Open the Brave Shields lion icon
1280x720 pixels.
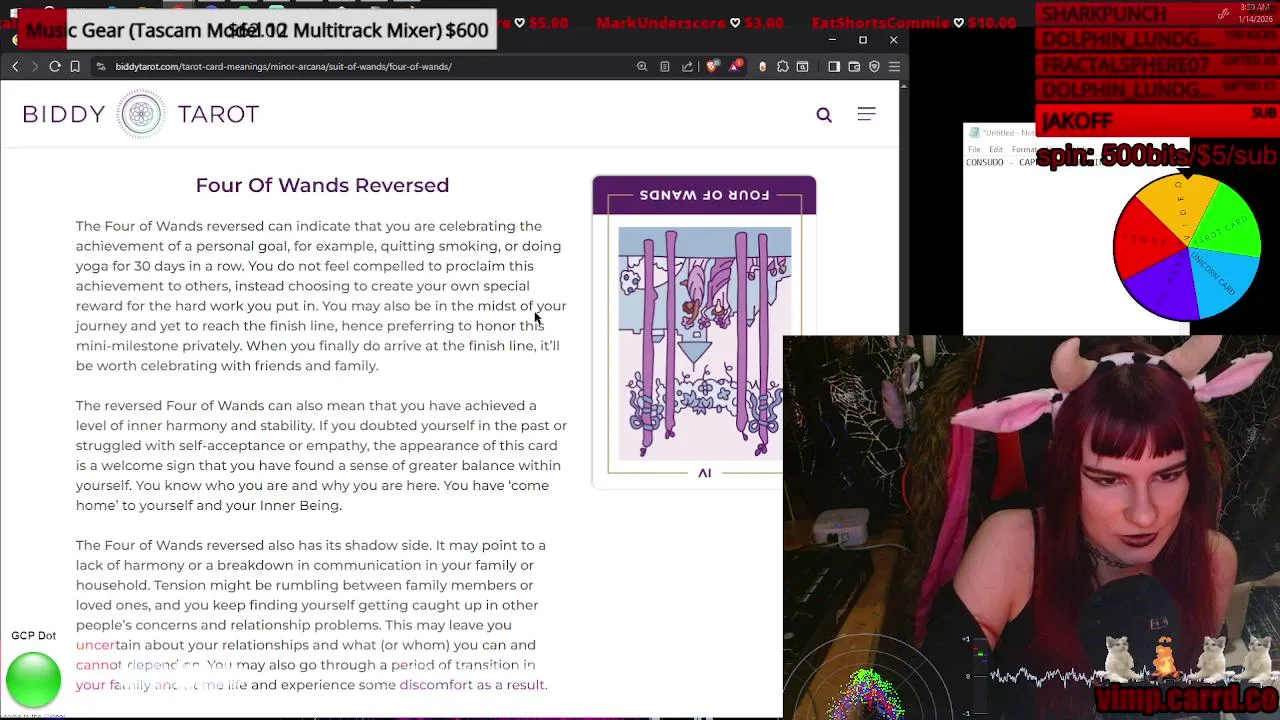712,66
